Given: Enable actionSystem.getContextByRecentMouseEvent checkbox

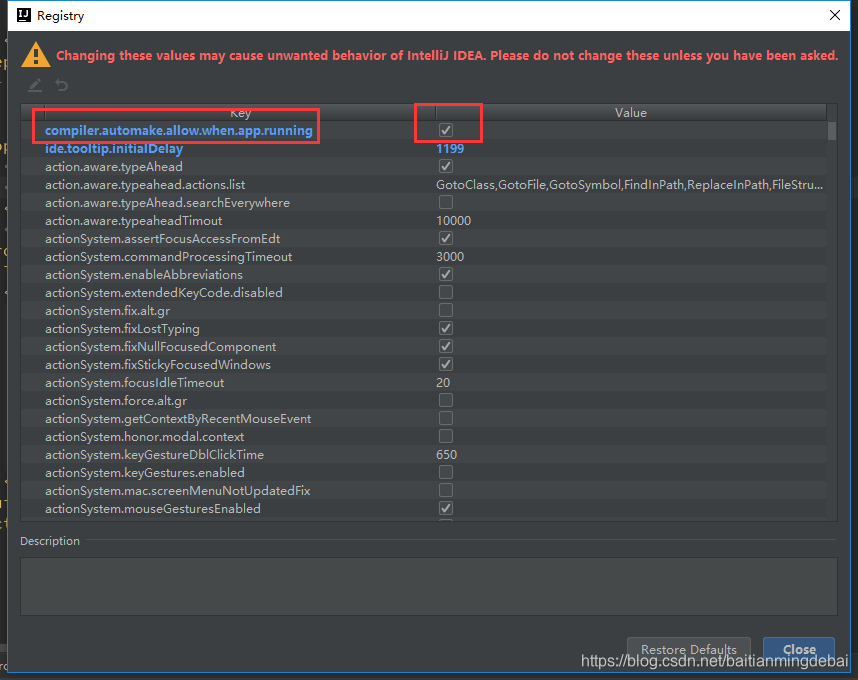Looking at the screenshot, I should [x=446, y=419].
